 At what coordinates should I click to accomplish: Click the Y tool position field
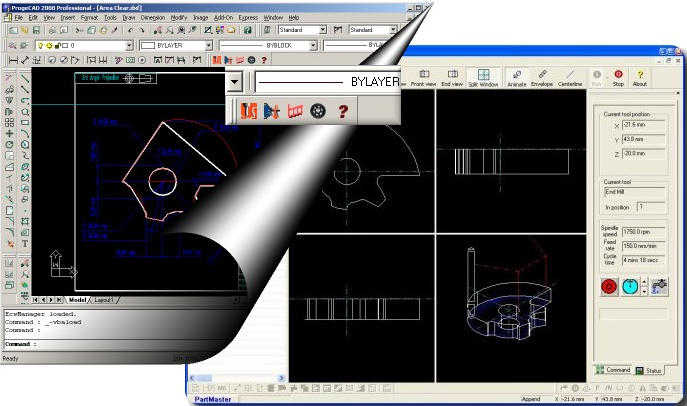click(643, 139)
